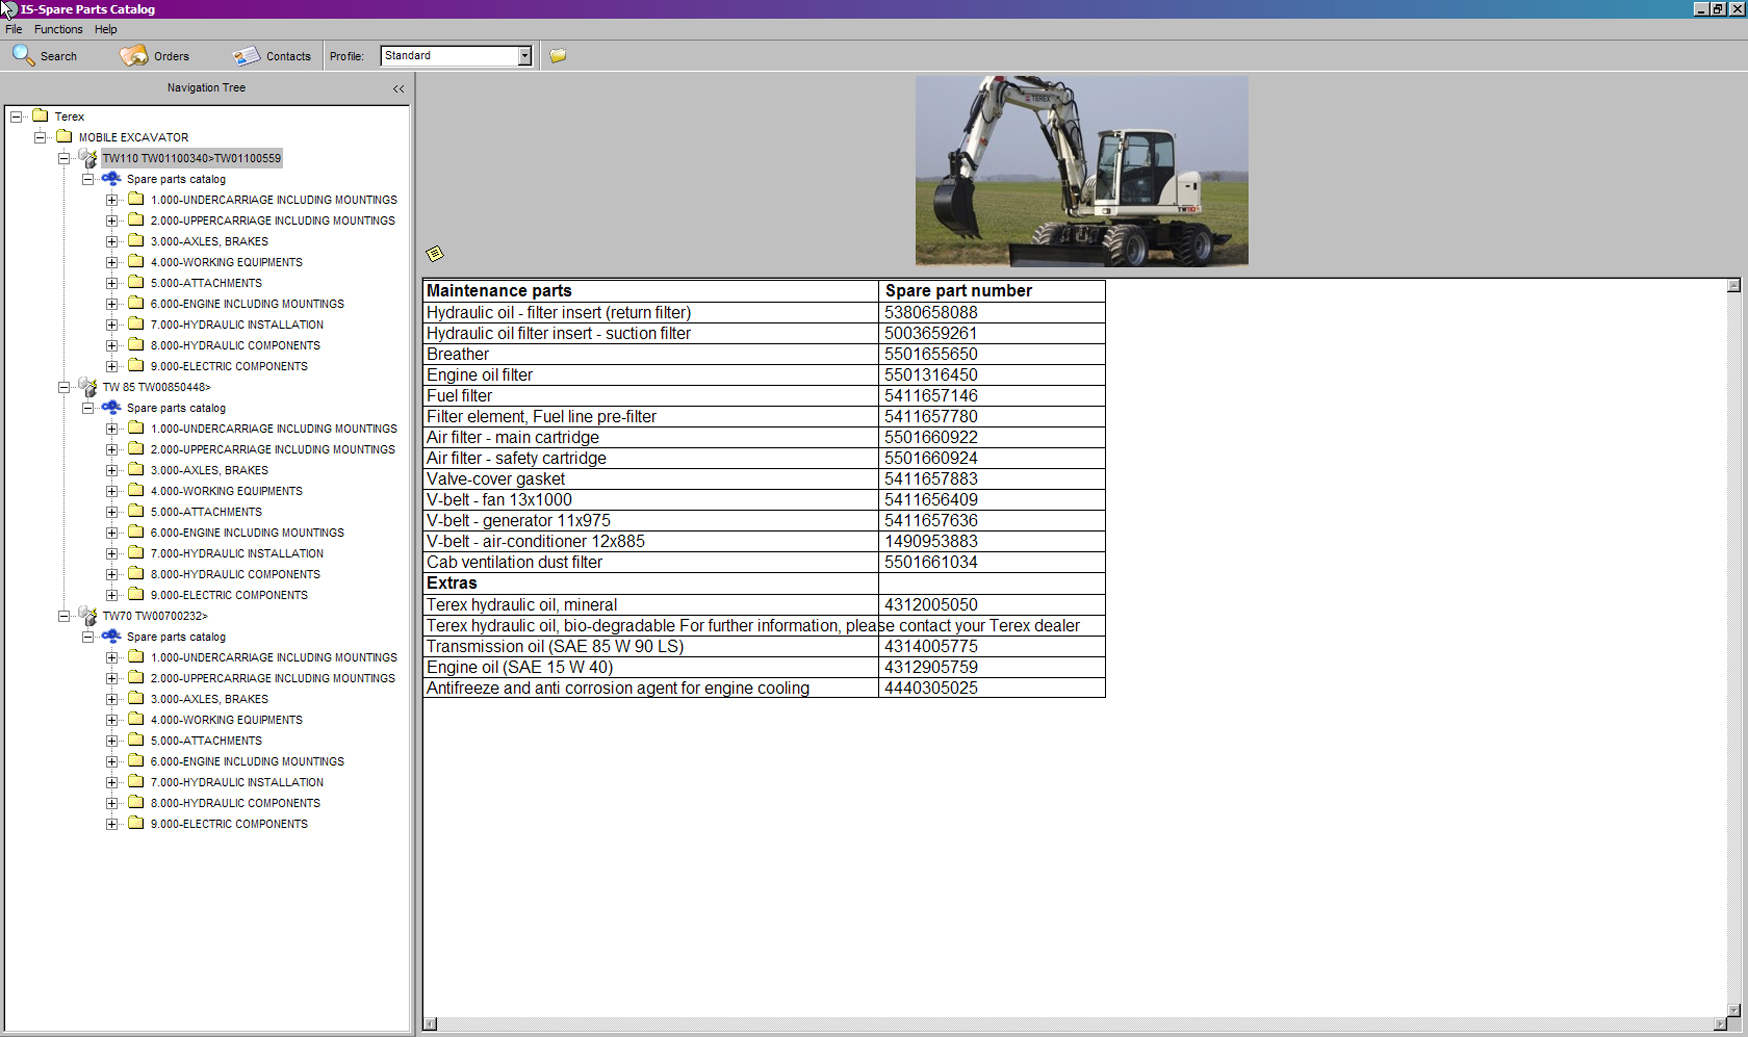The image size is (1748, 1037).
Task: Expand TW110 6.000-ENGINE INCLUDING MOUNTINGS node
Action: pos(112,304)
